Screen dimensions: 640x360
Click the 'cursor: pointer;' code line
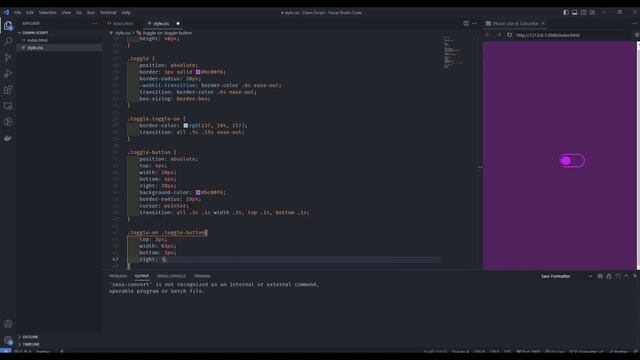point(164,206)
